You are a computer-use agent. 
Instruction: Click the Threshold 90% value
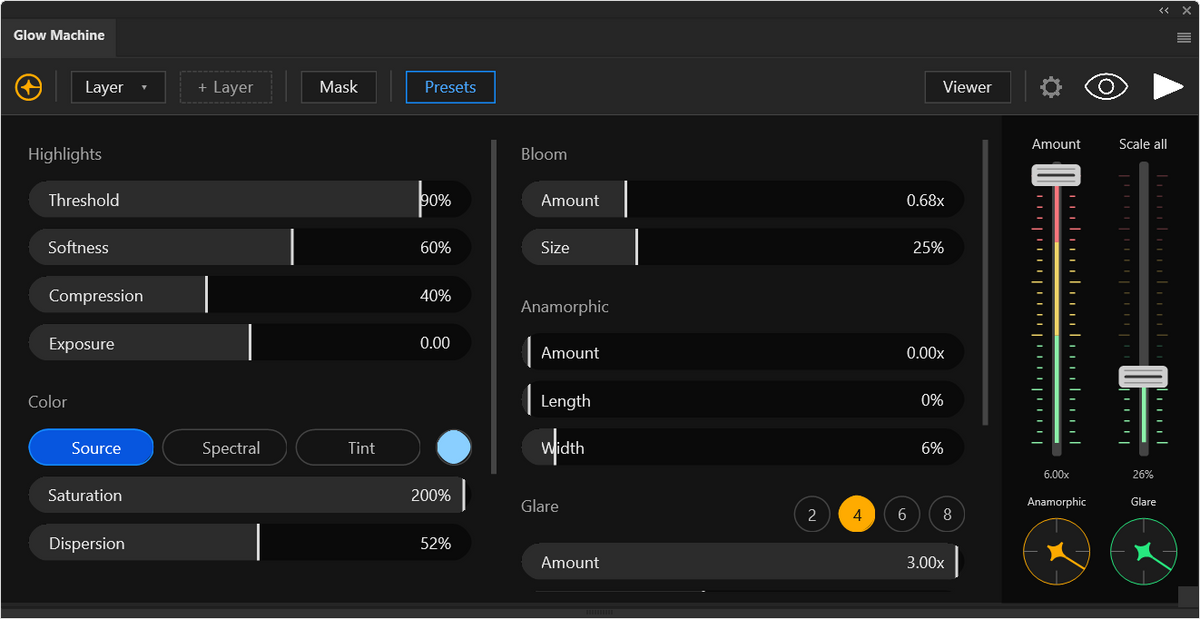click(436, 200)
